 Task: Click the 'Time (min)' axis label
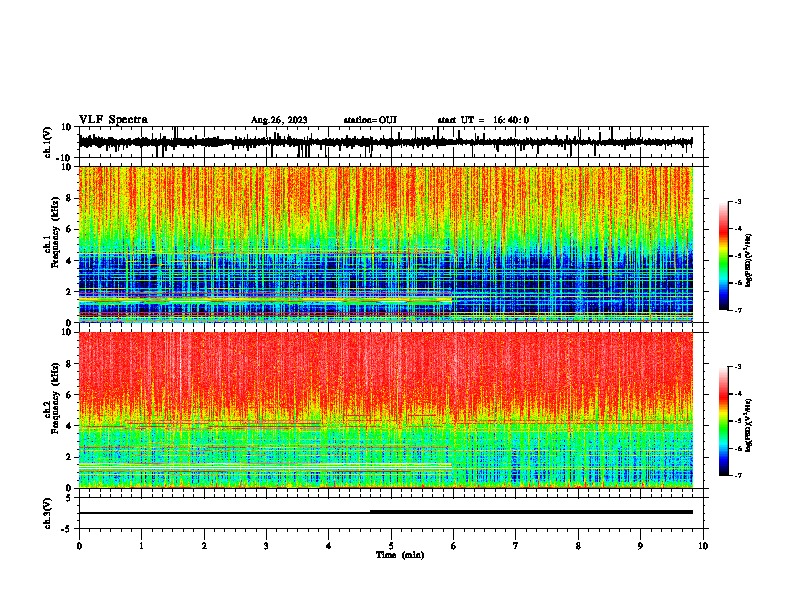click(400, 555)
